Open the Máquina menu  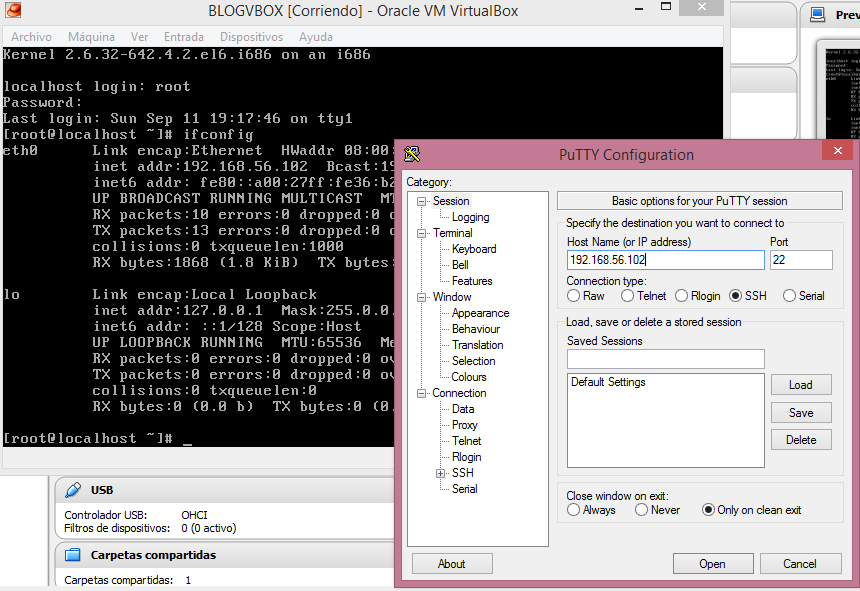[x=91, y=36]
